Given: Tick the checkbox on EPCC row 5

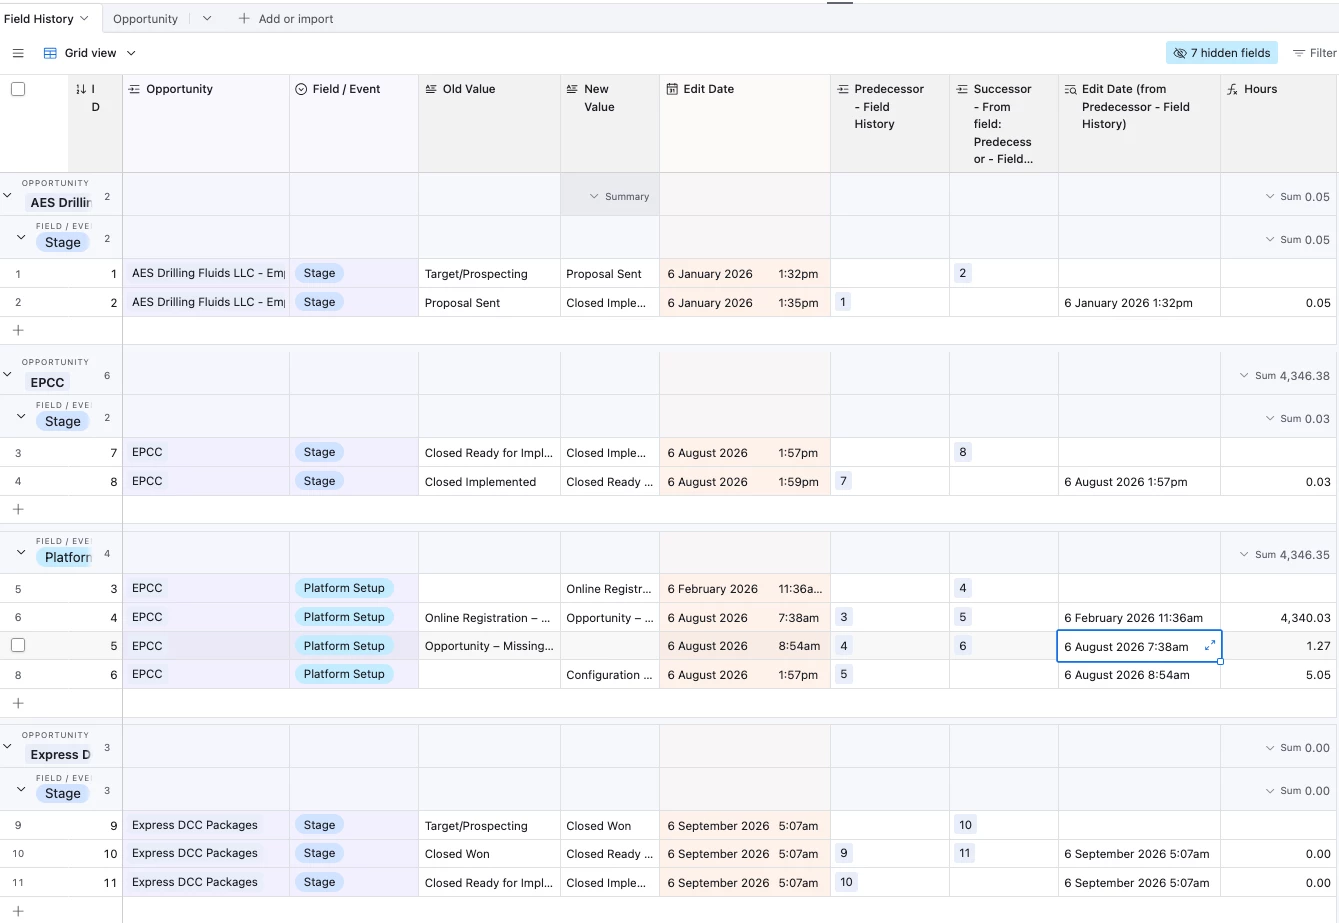Looking at the screenshot, I should pyautogui.click(x=18, y=646).
